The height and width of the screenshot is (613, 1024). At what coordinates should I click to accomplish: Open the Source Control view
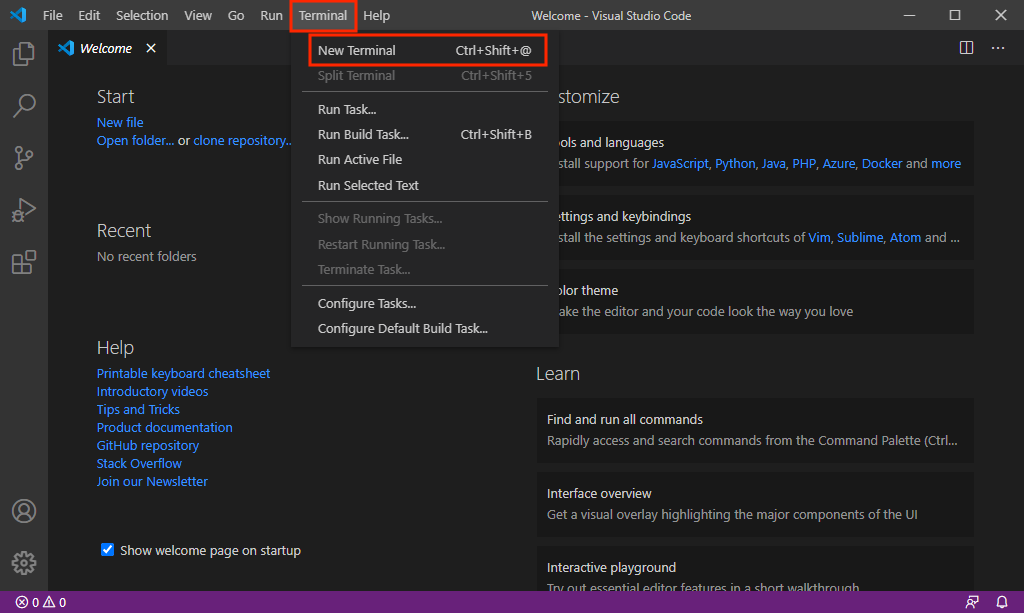pos(24,158)
